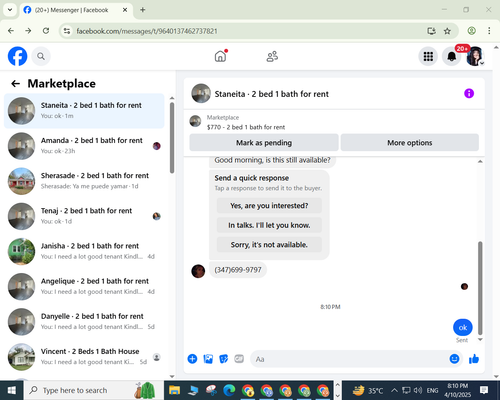Send quick reply 'Sorry, it's not available.'
This screenshot has width=500, height=400.
pos(269,245)
